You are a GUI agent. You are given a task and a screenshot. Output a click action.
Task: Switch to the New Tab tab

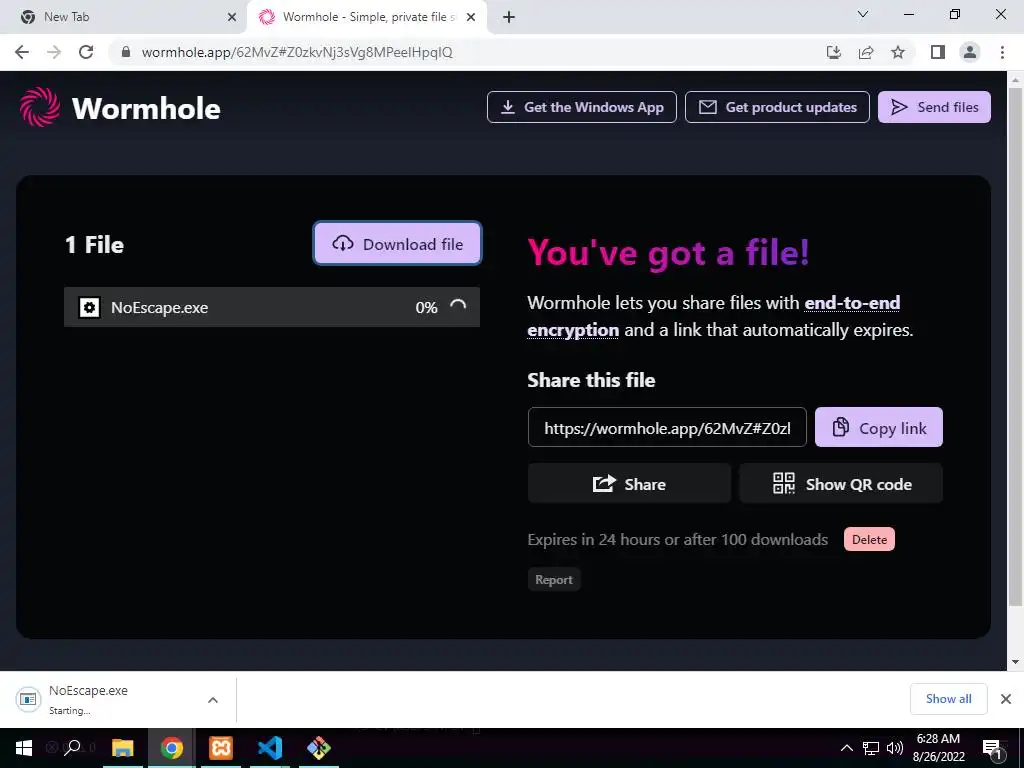[x=124, y=17]
